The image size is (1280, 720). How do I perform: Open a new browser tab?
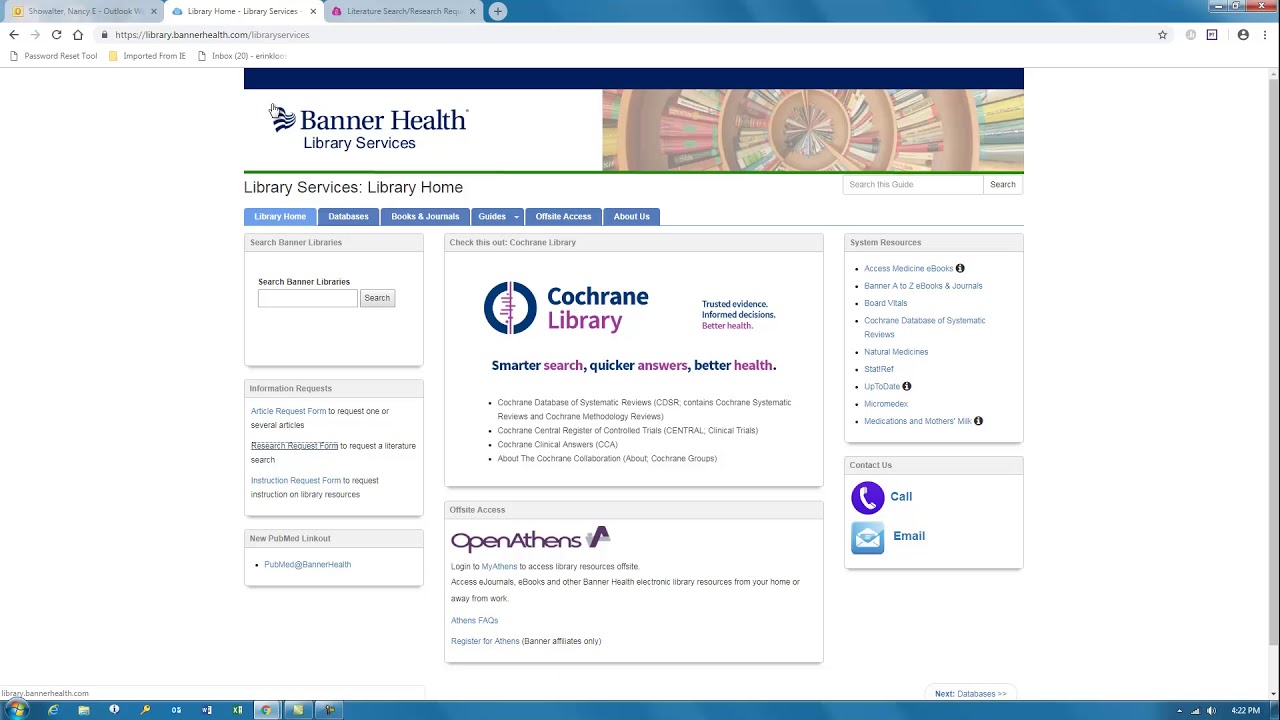(497, 11)
